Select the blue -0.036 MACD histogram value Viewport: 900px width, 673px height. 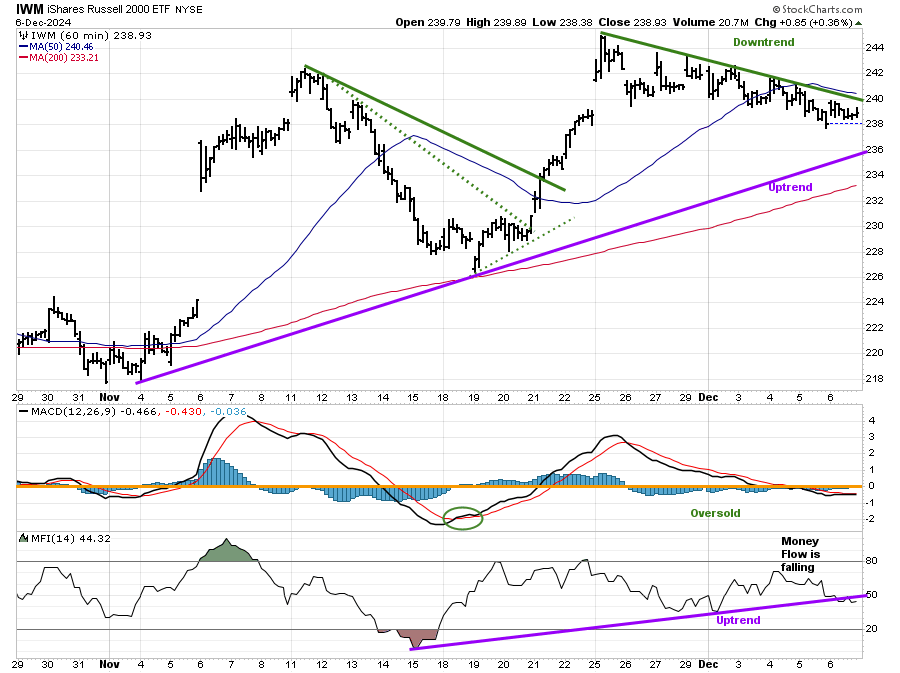point(228,411)
